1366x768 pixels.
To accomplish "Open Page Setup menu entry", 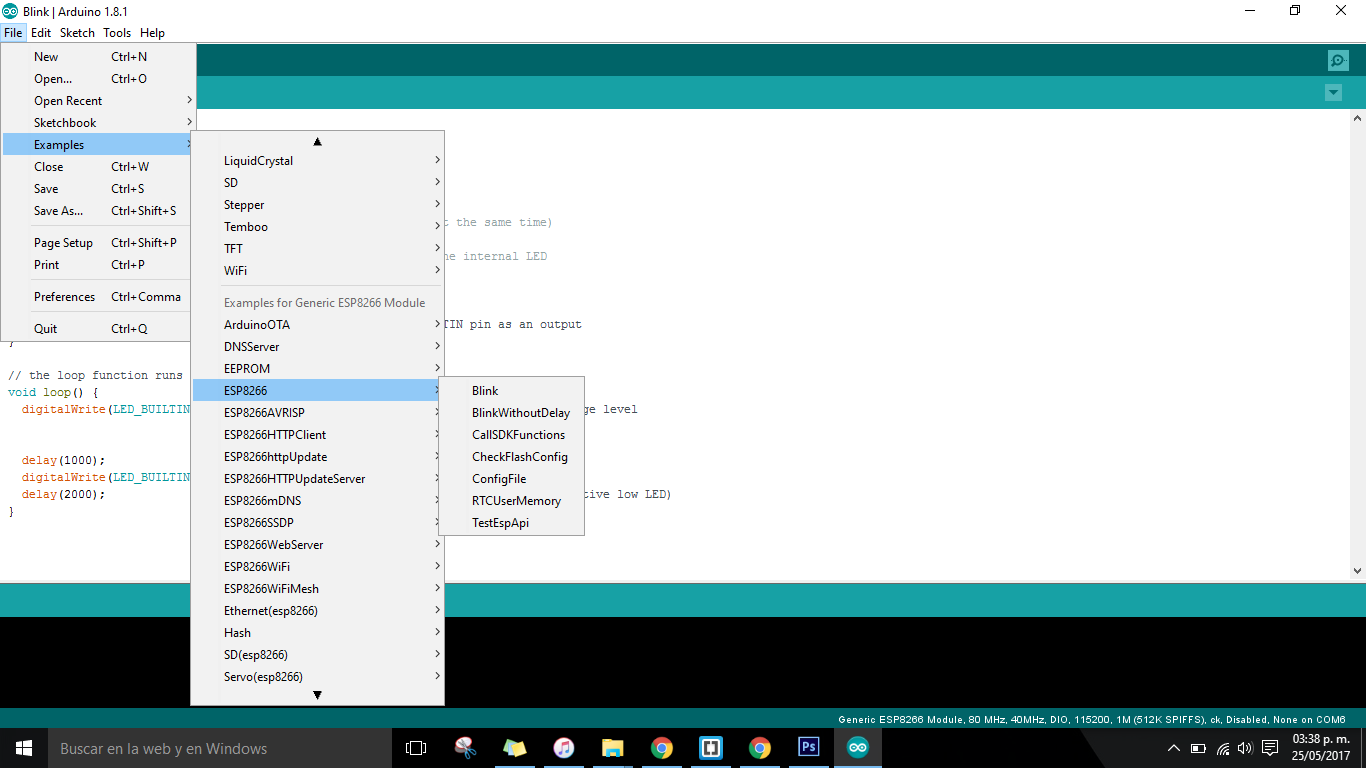I will click(98, 243).
